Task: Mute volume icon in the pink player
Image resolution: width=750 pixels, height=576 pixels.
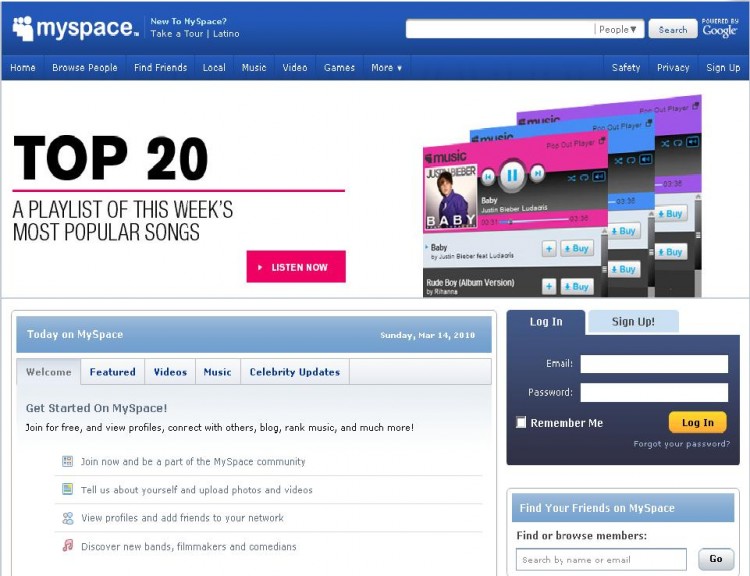Action: click(599, 177)
